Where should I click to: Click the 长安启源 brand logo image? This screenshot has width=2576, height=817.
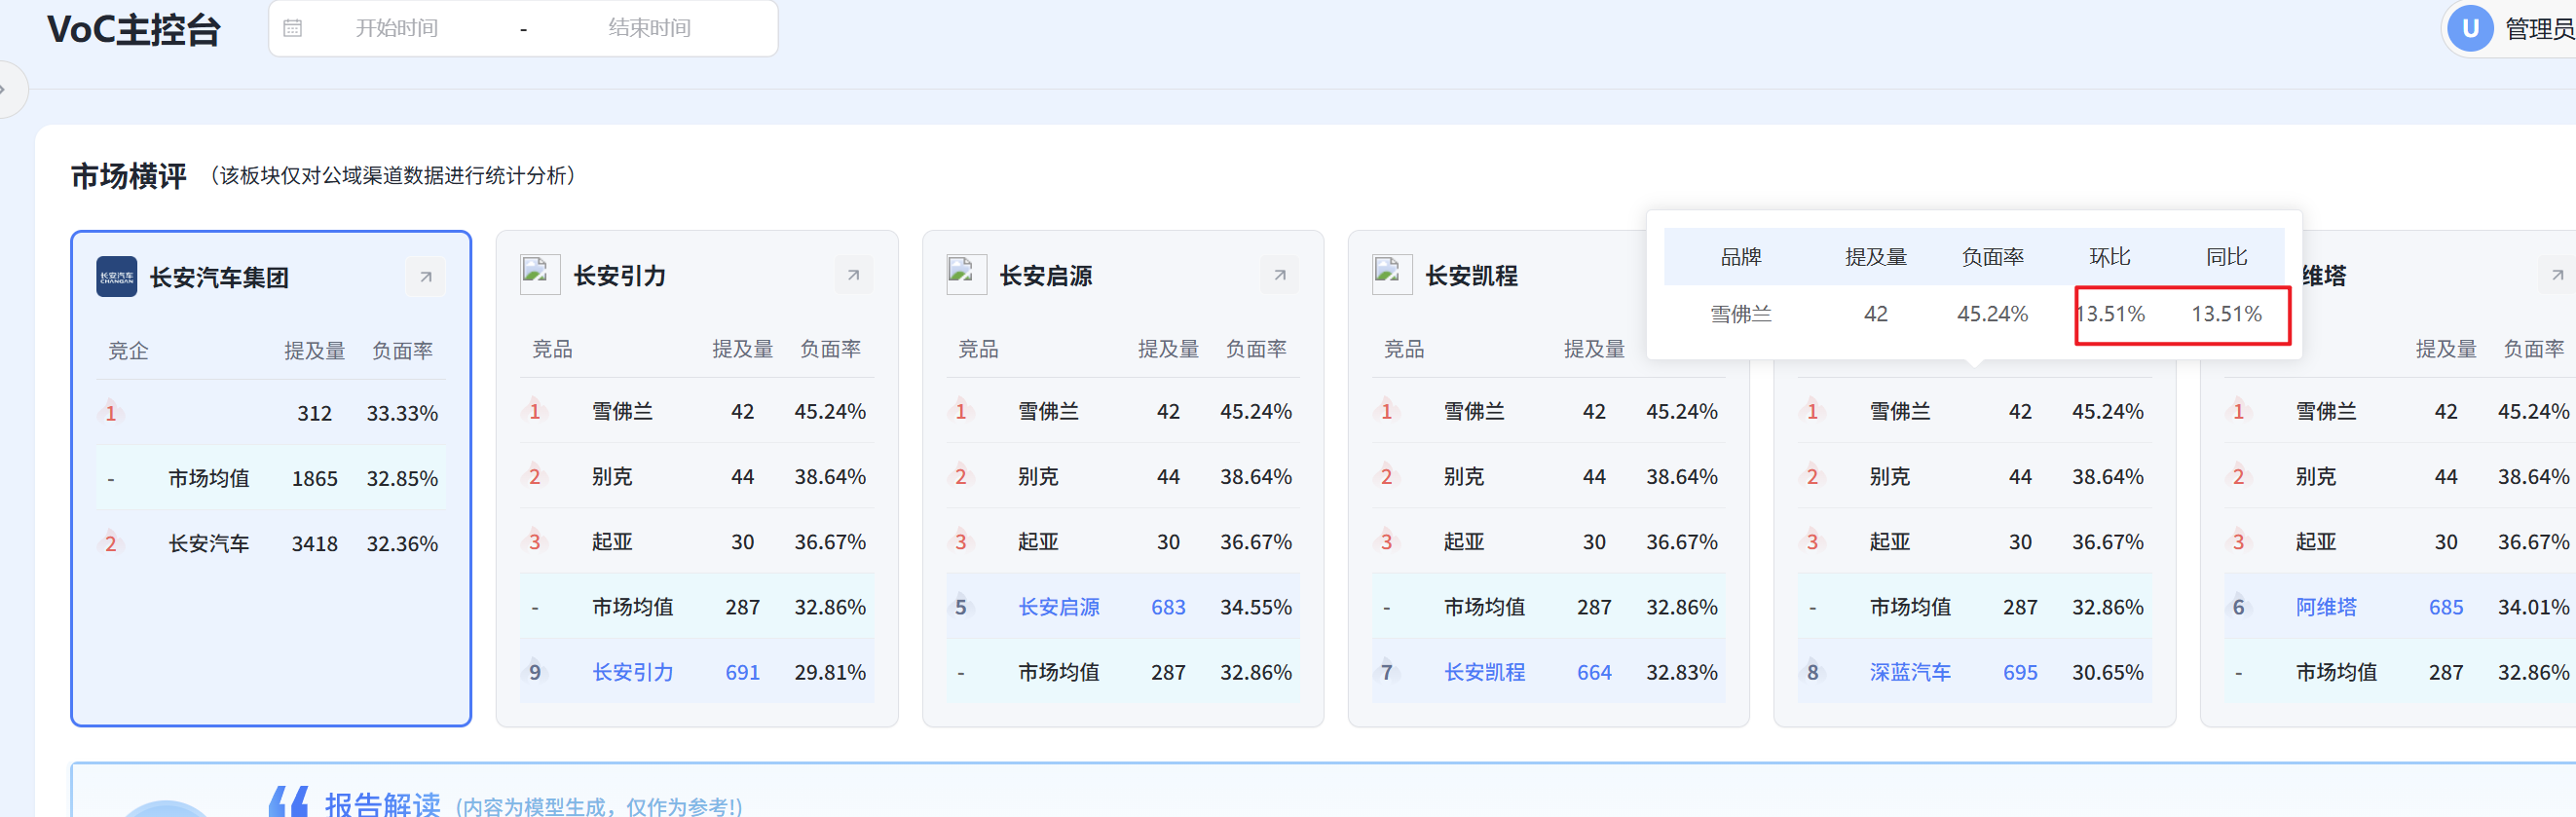[967, 275]
